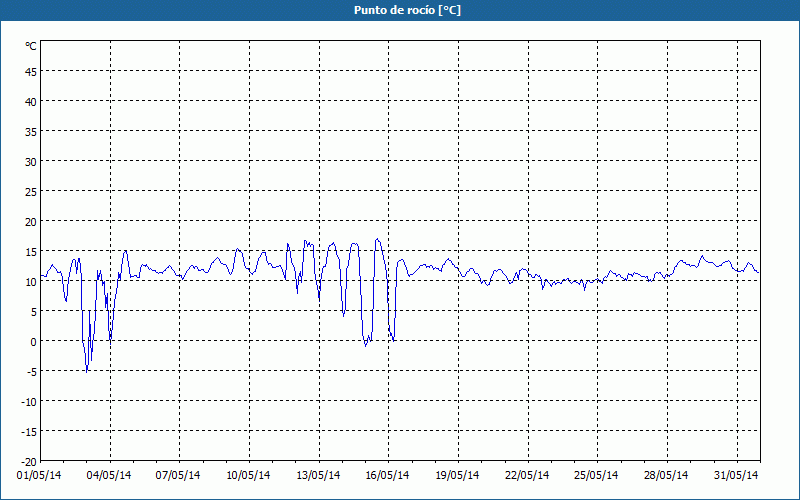Screen dimensions: 800x500
Task: Select the y-axis value 35
Action: click(x=31, y=132)
